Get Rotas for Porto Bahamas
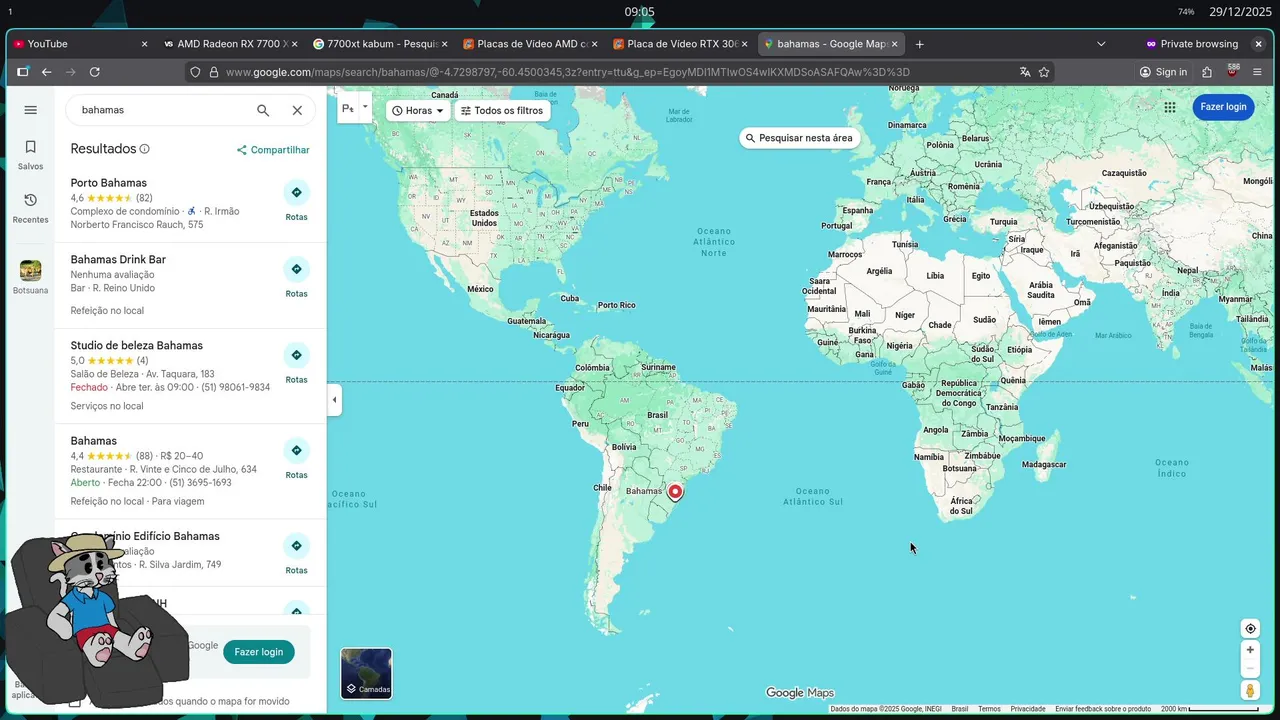The height and width of the screenshot is (720, 1280). 296,200
